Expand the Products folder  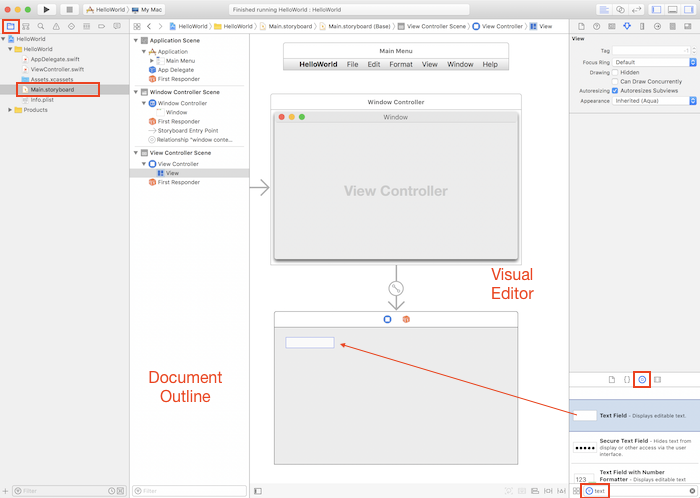(x=10, y=110)
